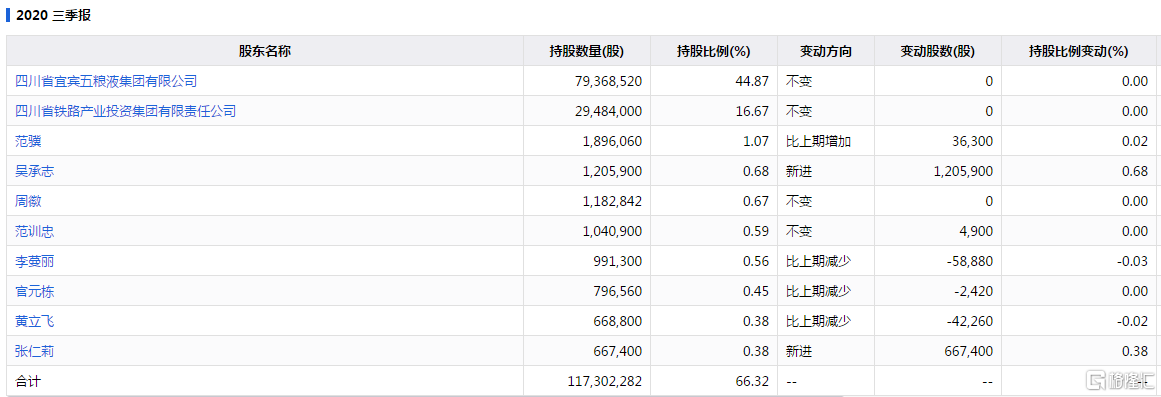Click the 持股比例(%) column header

(x=714, y=51)
